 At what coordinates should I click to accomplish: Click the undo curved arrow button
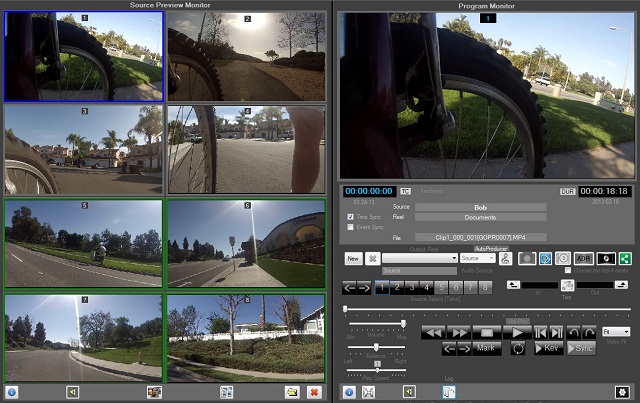click(573, 332)
